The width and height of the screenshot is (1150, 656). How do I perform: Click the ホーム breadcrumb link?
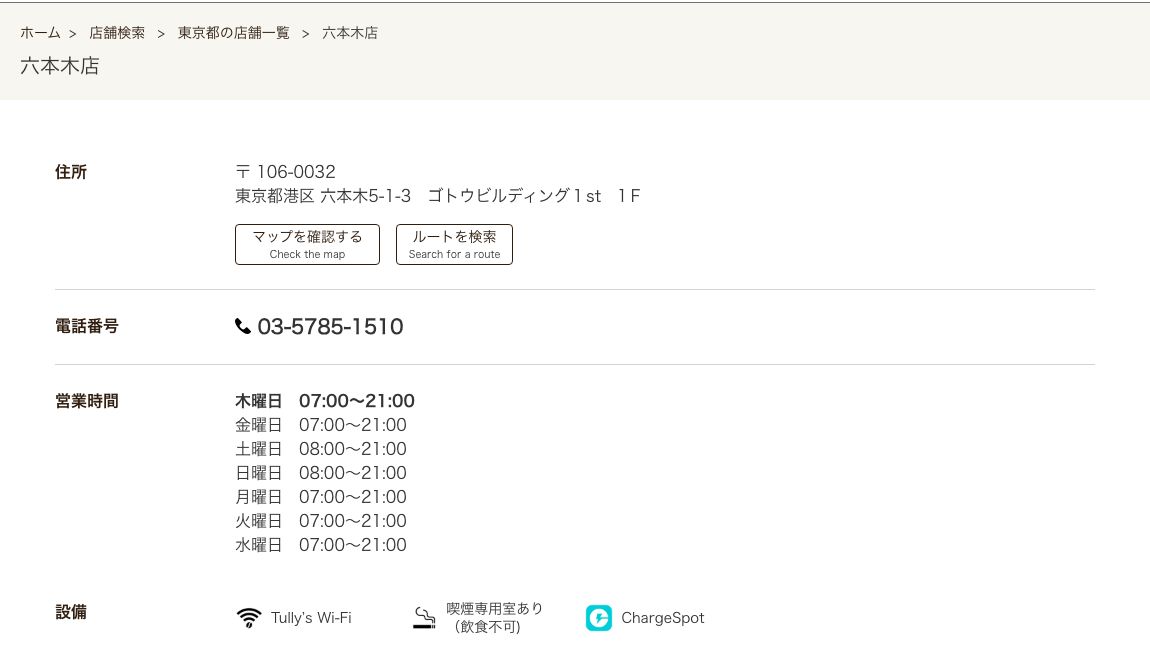(x=40, y=33)
